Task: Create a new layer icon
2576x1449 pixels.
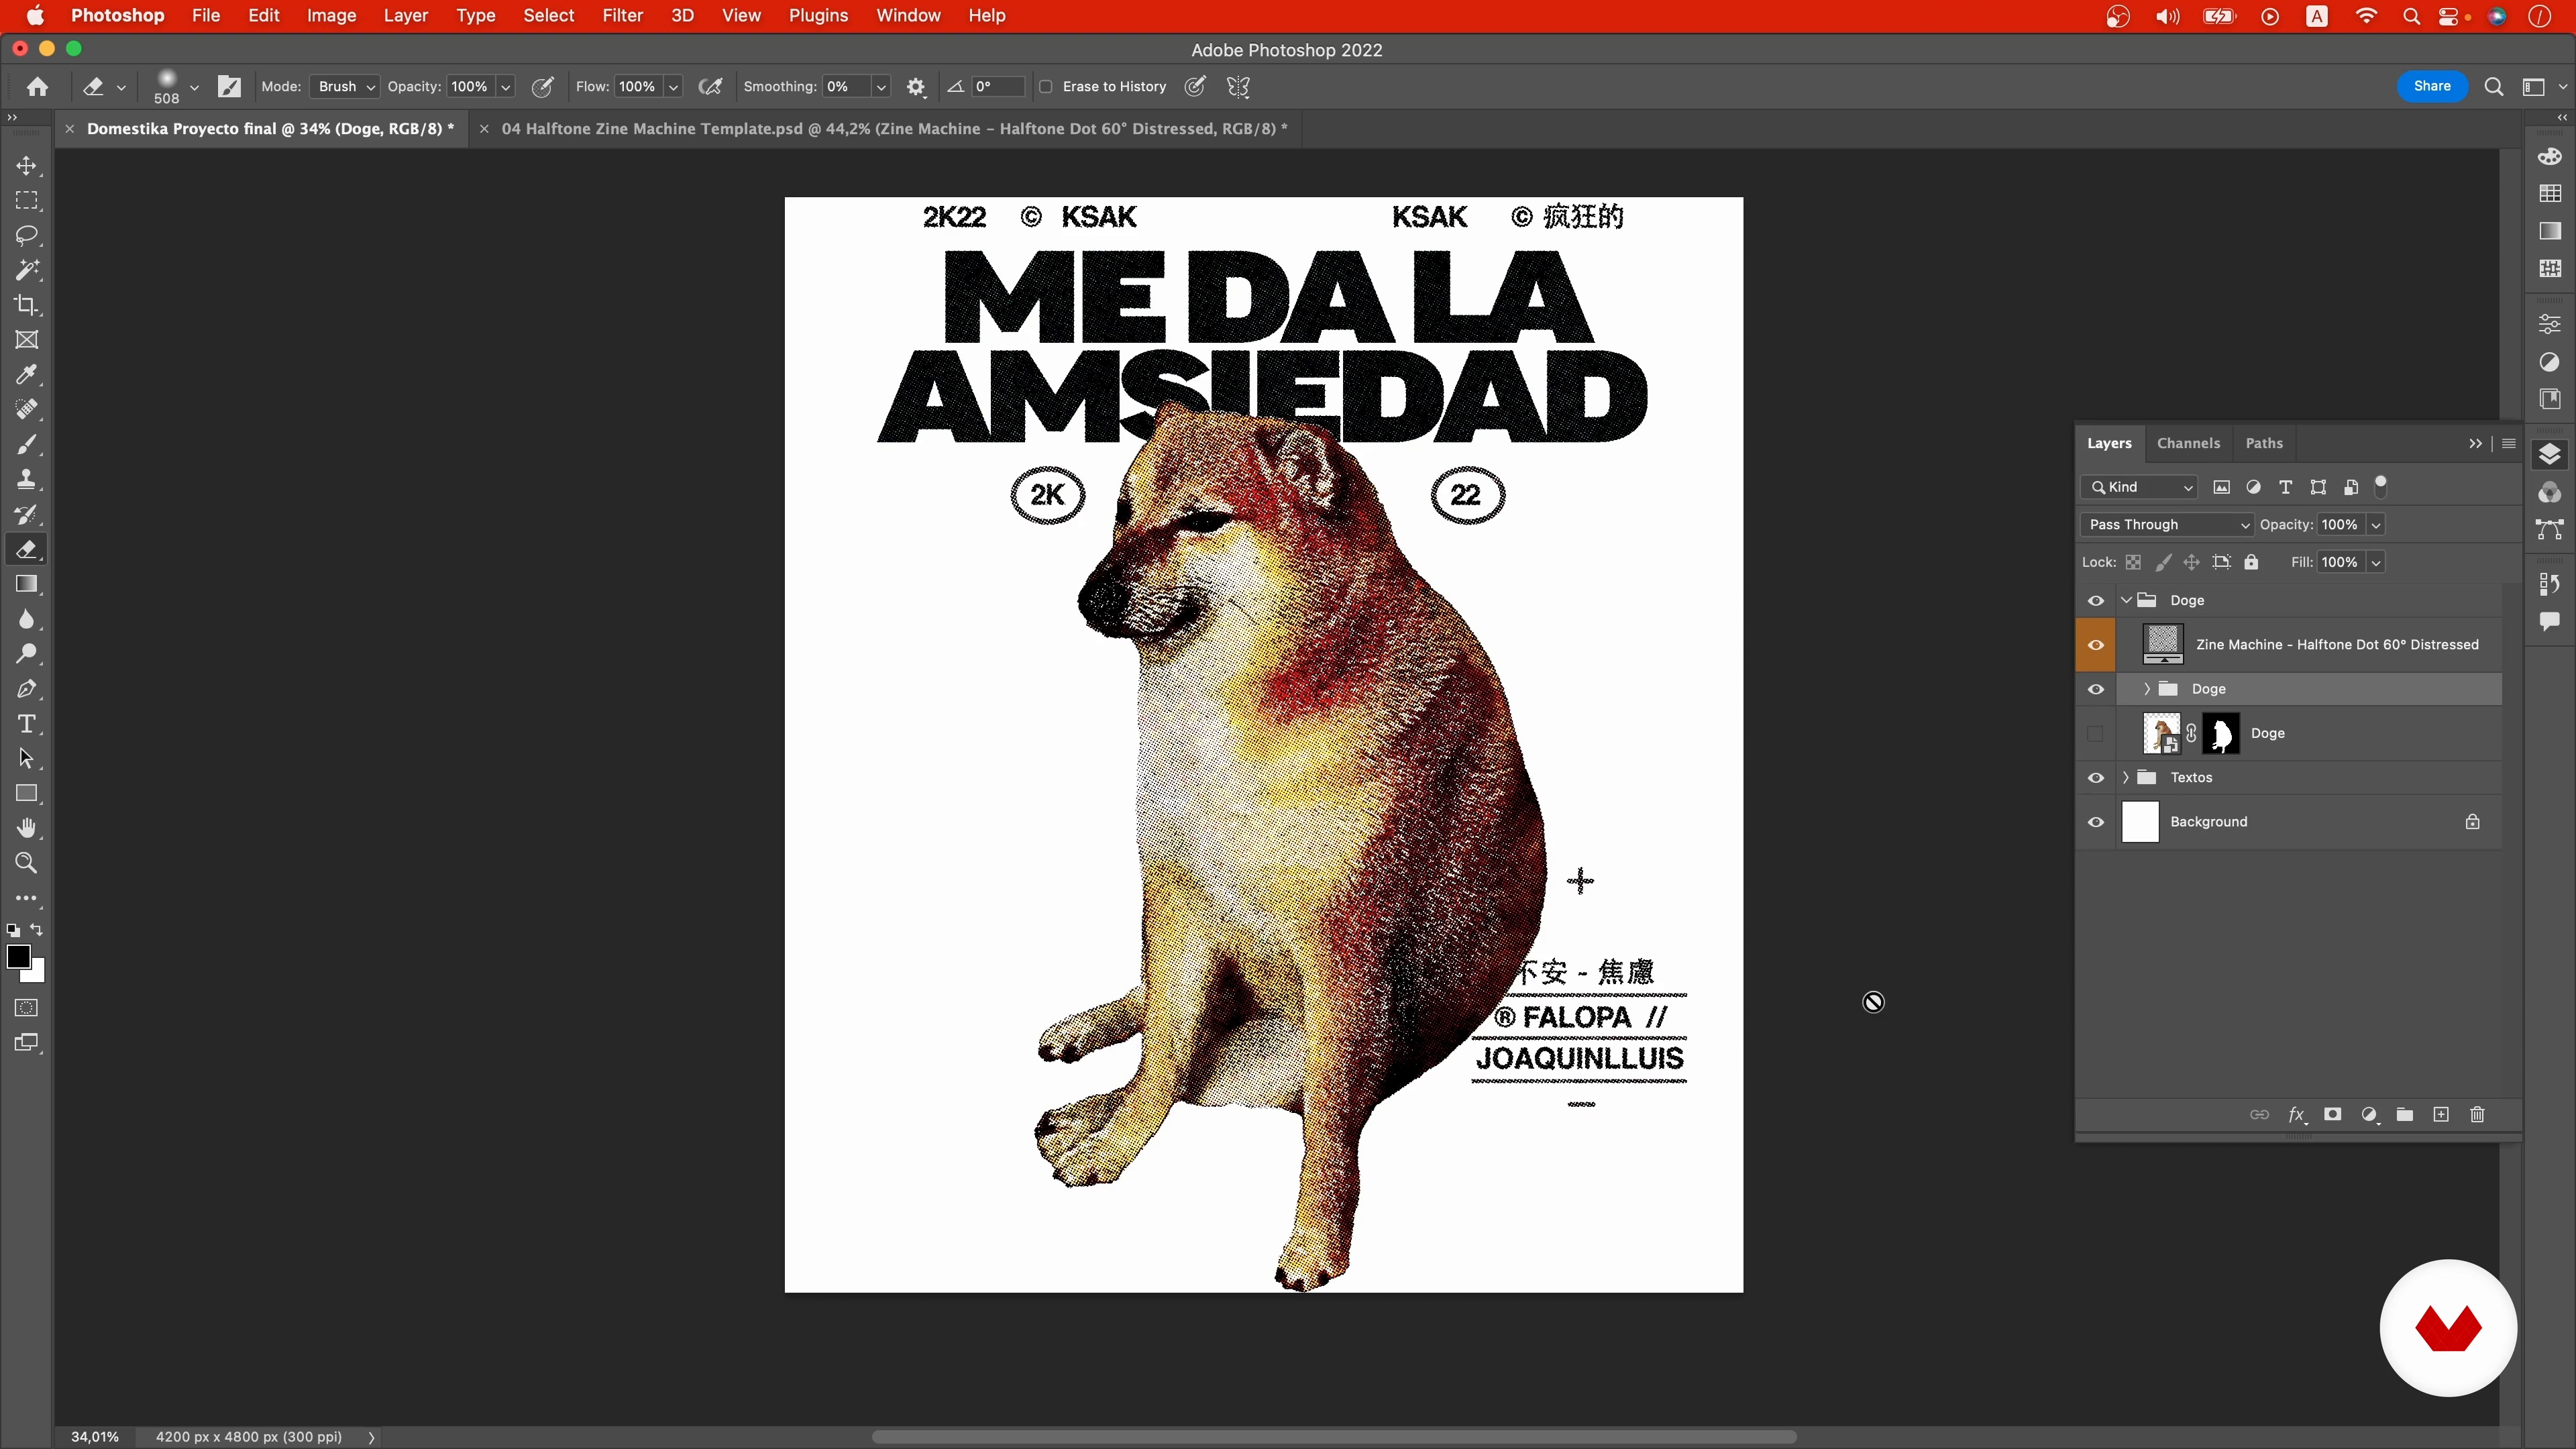Action: [x=2441, y=1114]
